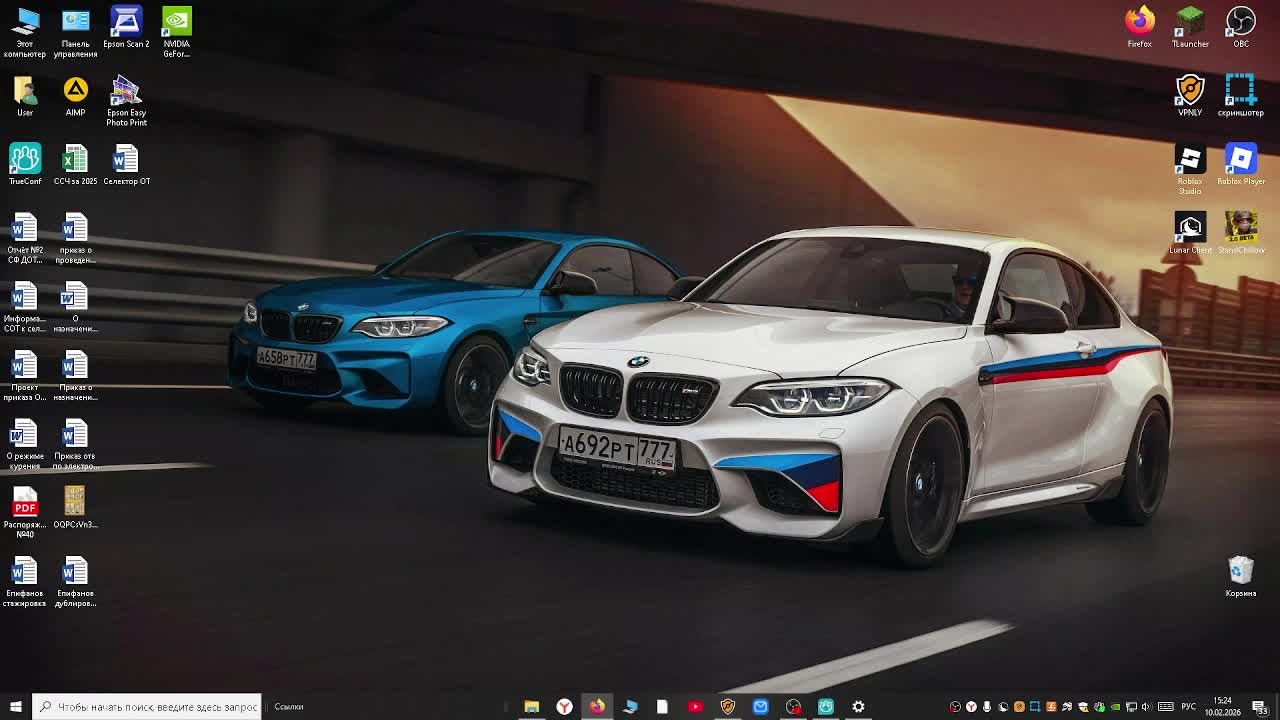Select the 'О режиме курения' document
The height and width of the screenshot is (720, 1280).
pos(25,444)
